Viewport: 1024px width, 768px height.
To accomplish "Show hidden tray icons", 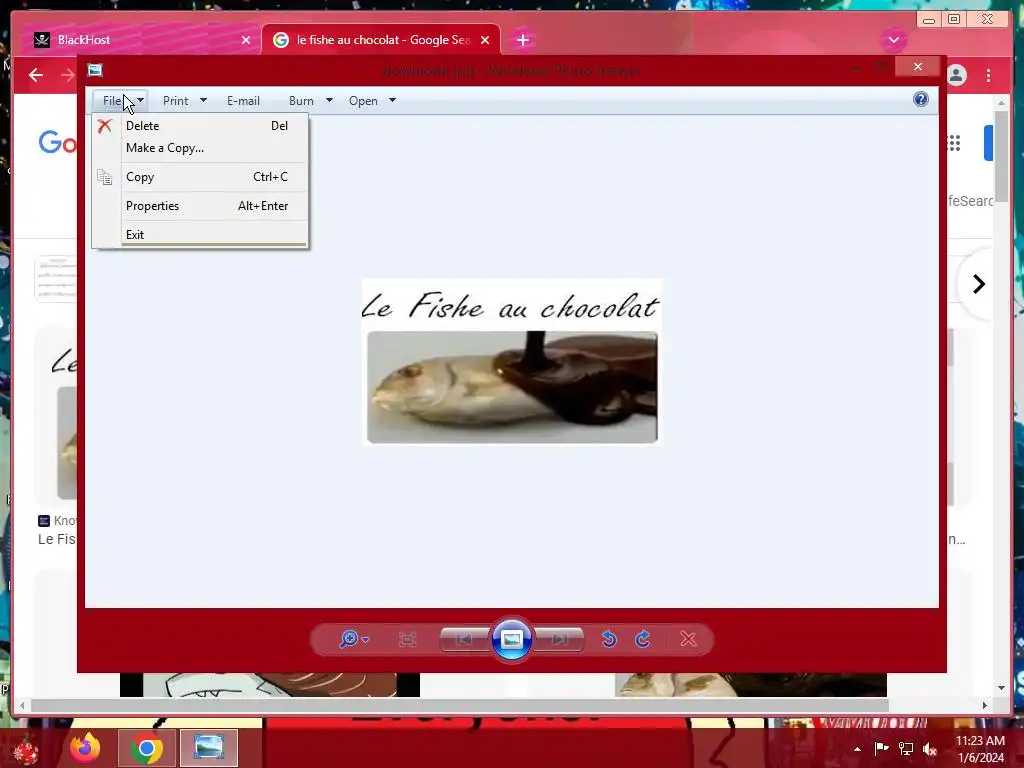I will [857, 749].
